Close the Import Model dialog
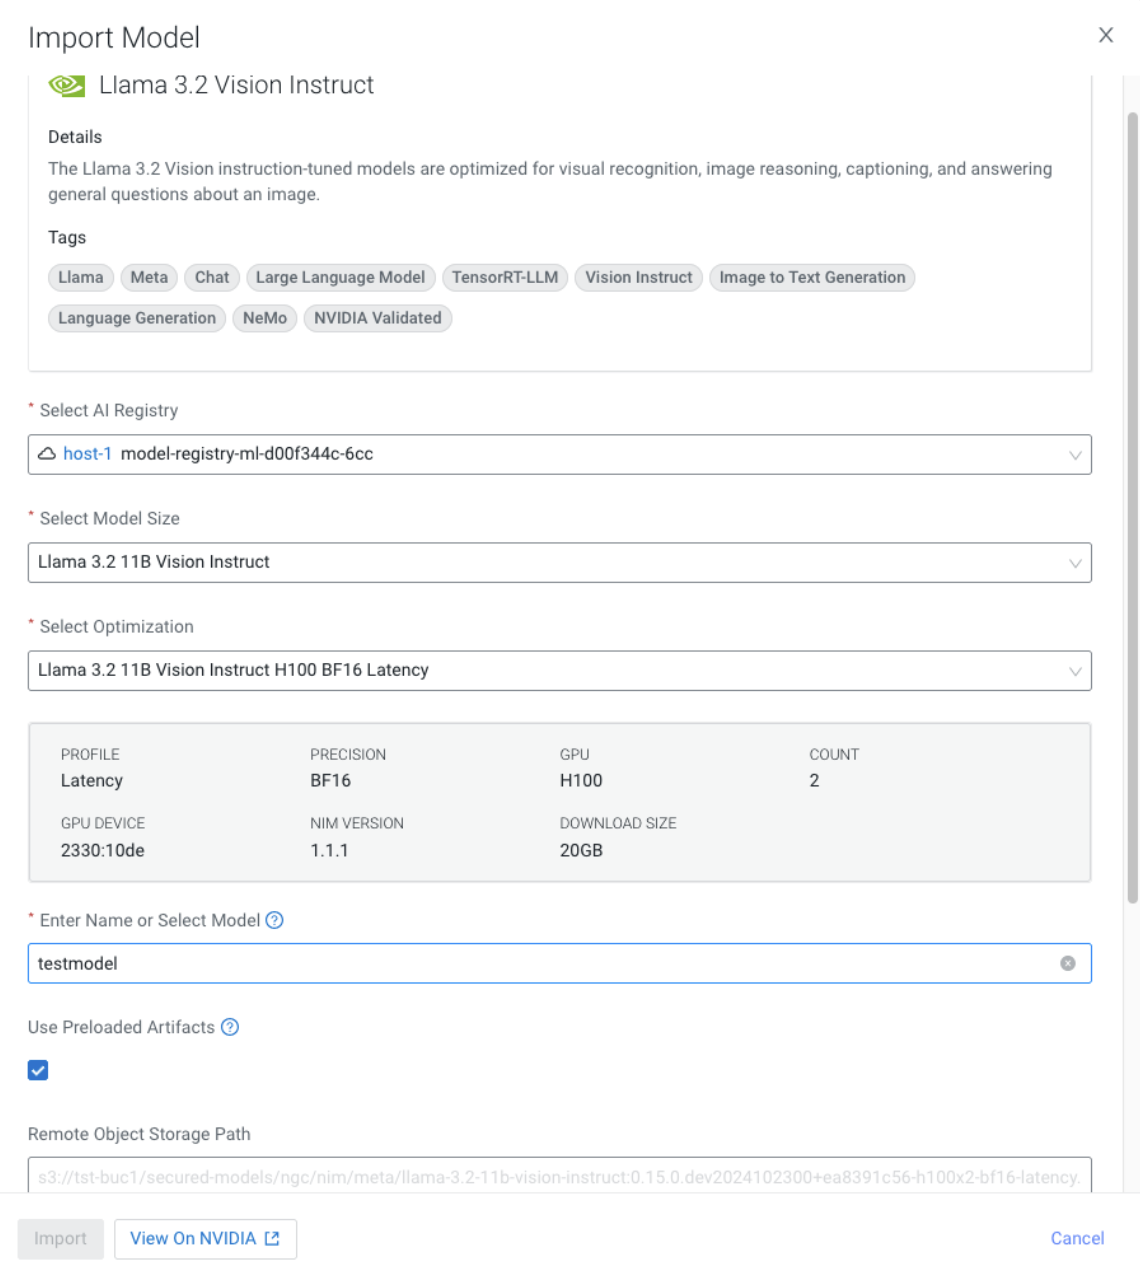This screenshot has height=1282, width=1140. (1105, 35)
